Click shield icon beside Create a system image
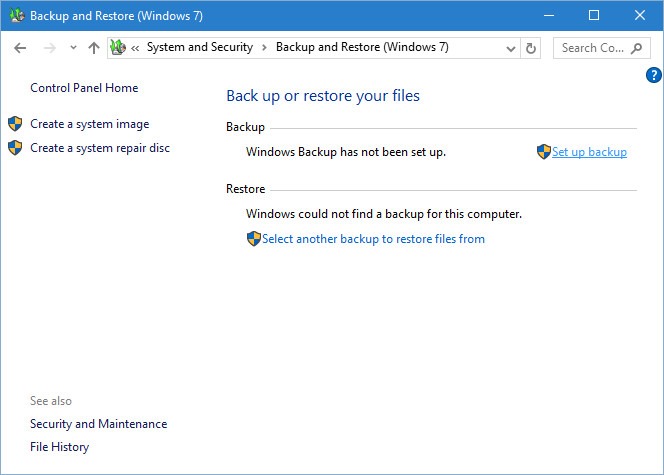This screenshot has height=475, width=664. [15, 124]
